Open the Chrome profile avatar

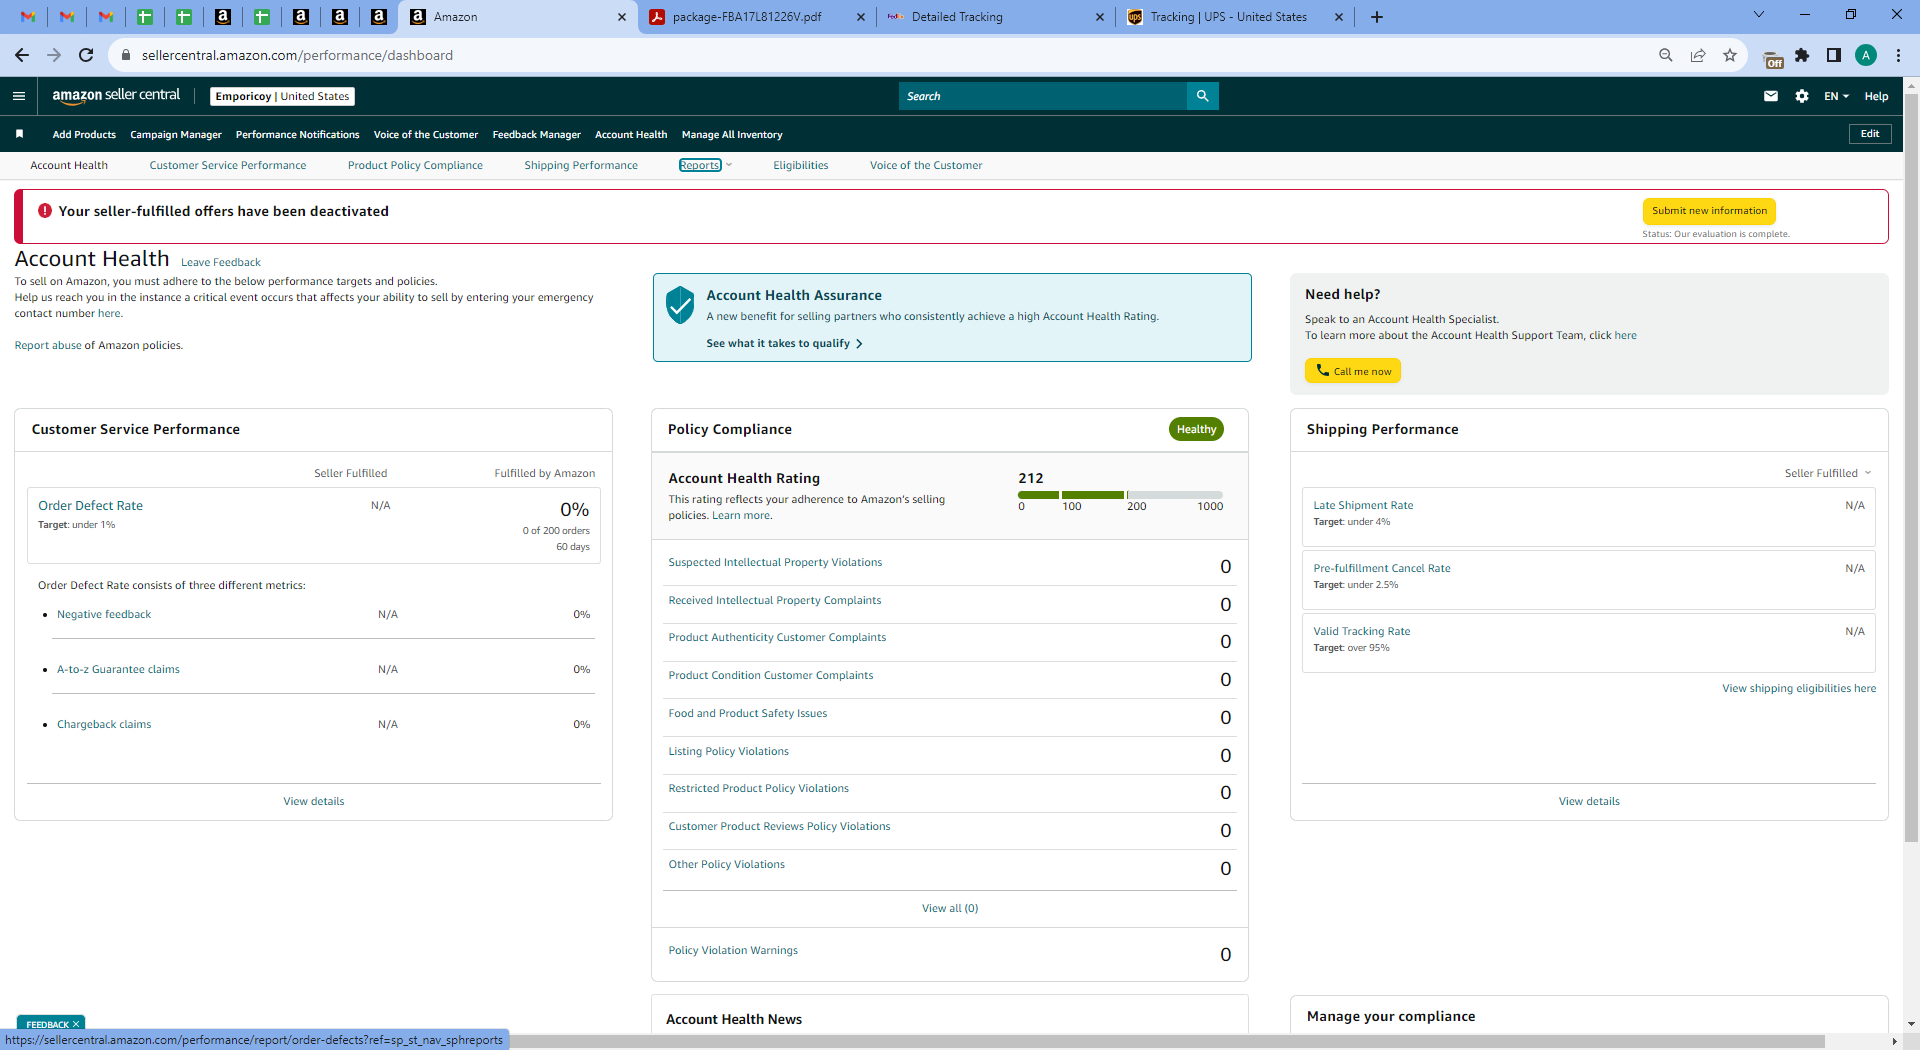pos(1866,55)
